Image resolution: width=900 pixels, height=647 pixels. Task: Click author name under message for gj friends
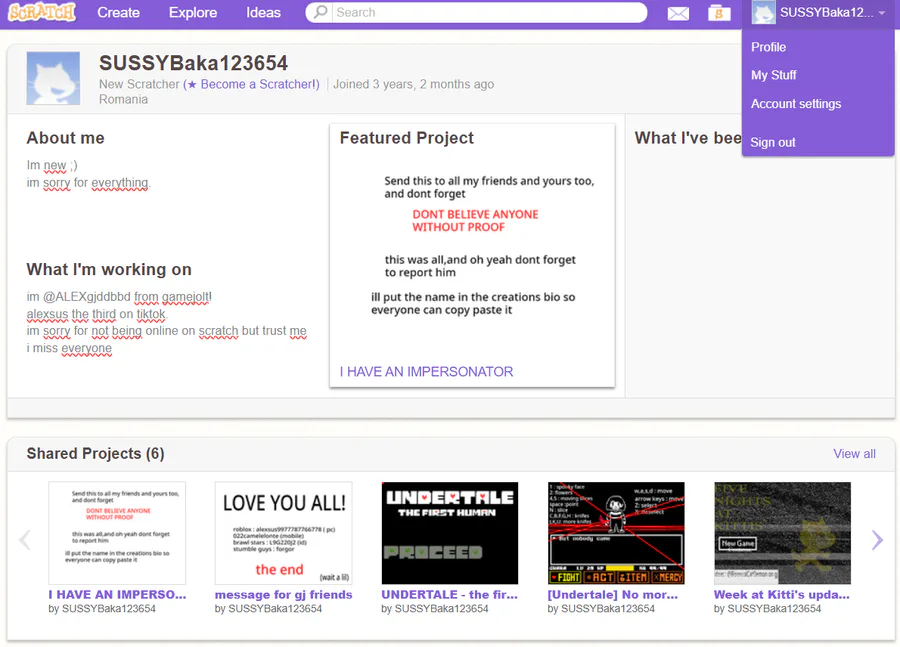(275, 609)
